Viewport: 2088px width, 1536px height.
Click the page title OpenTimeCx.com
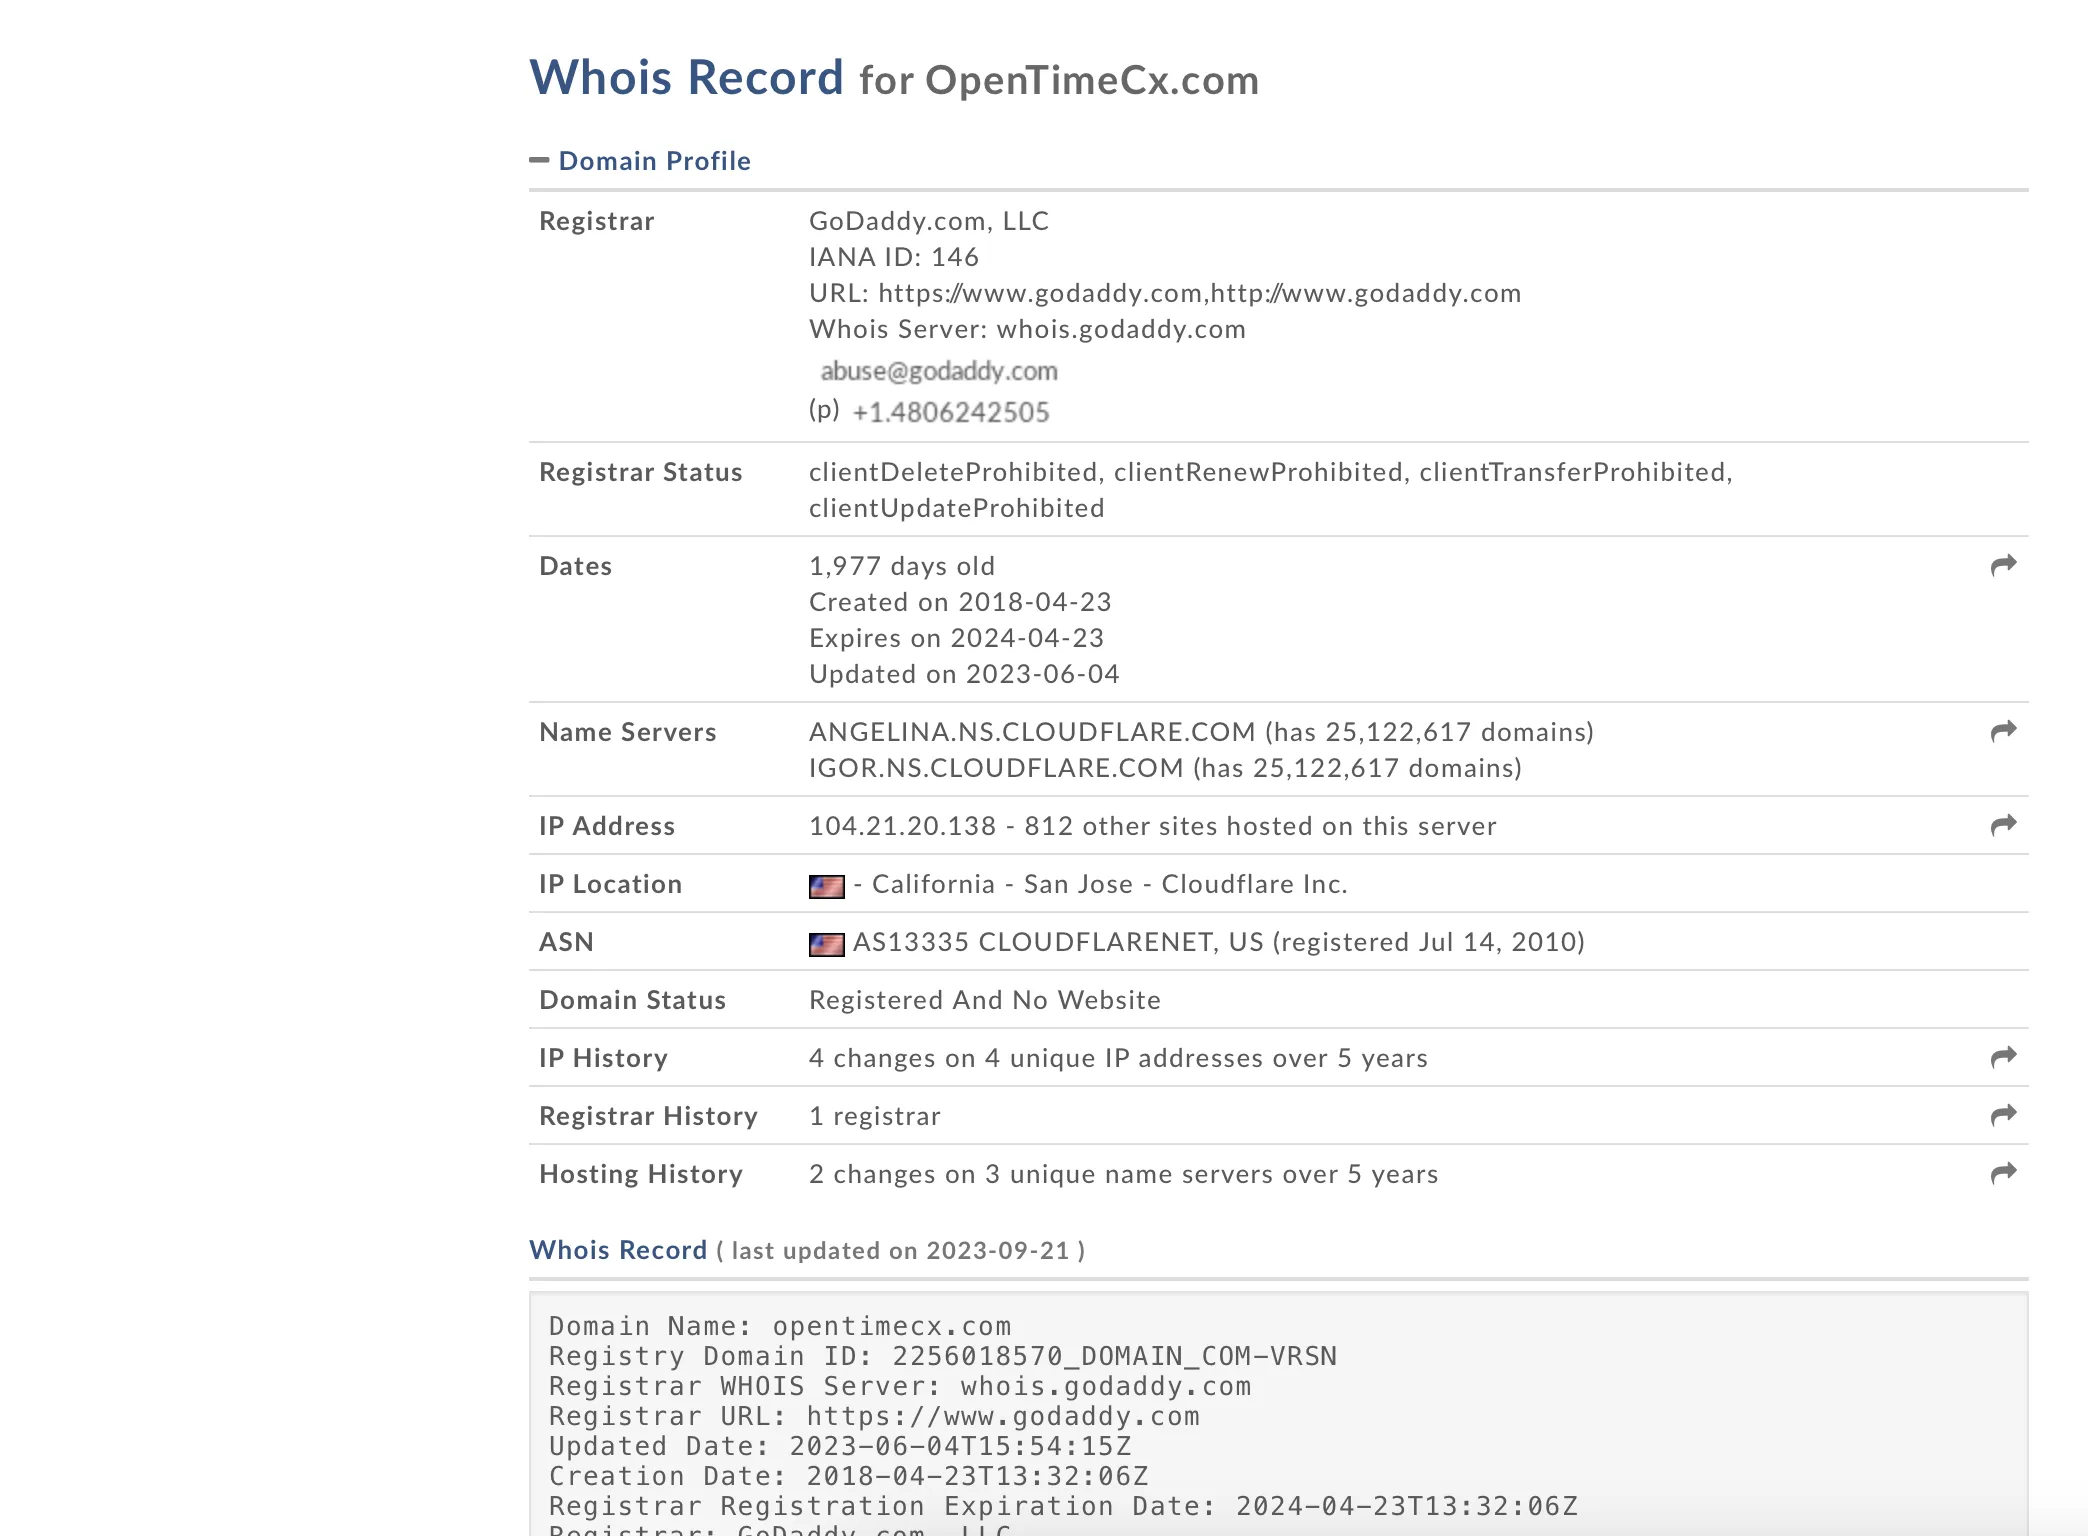(1092, 80)
